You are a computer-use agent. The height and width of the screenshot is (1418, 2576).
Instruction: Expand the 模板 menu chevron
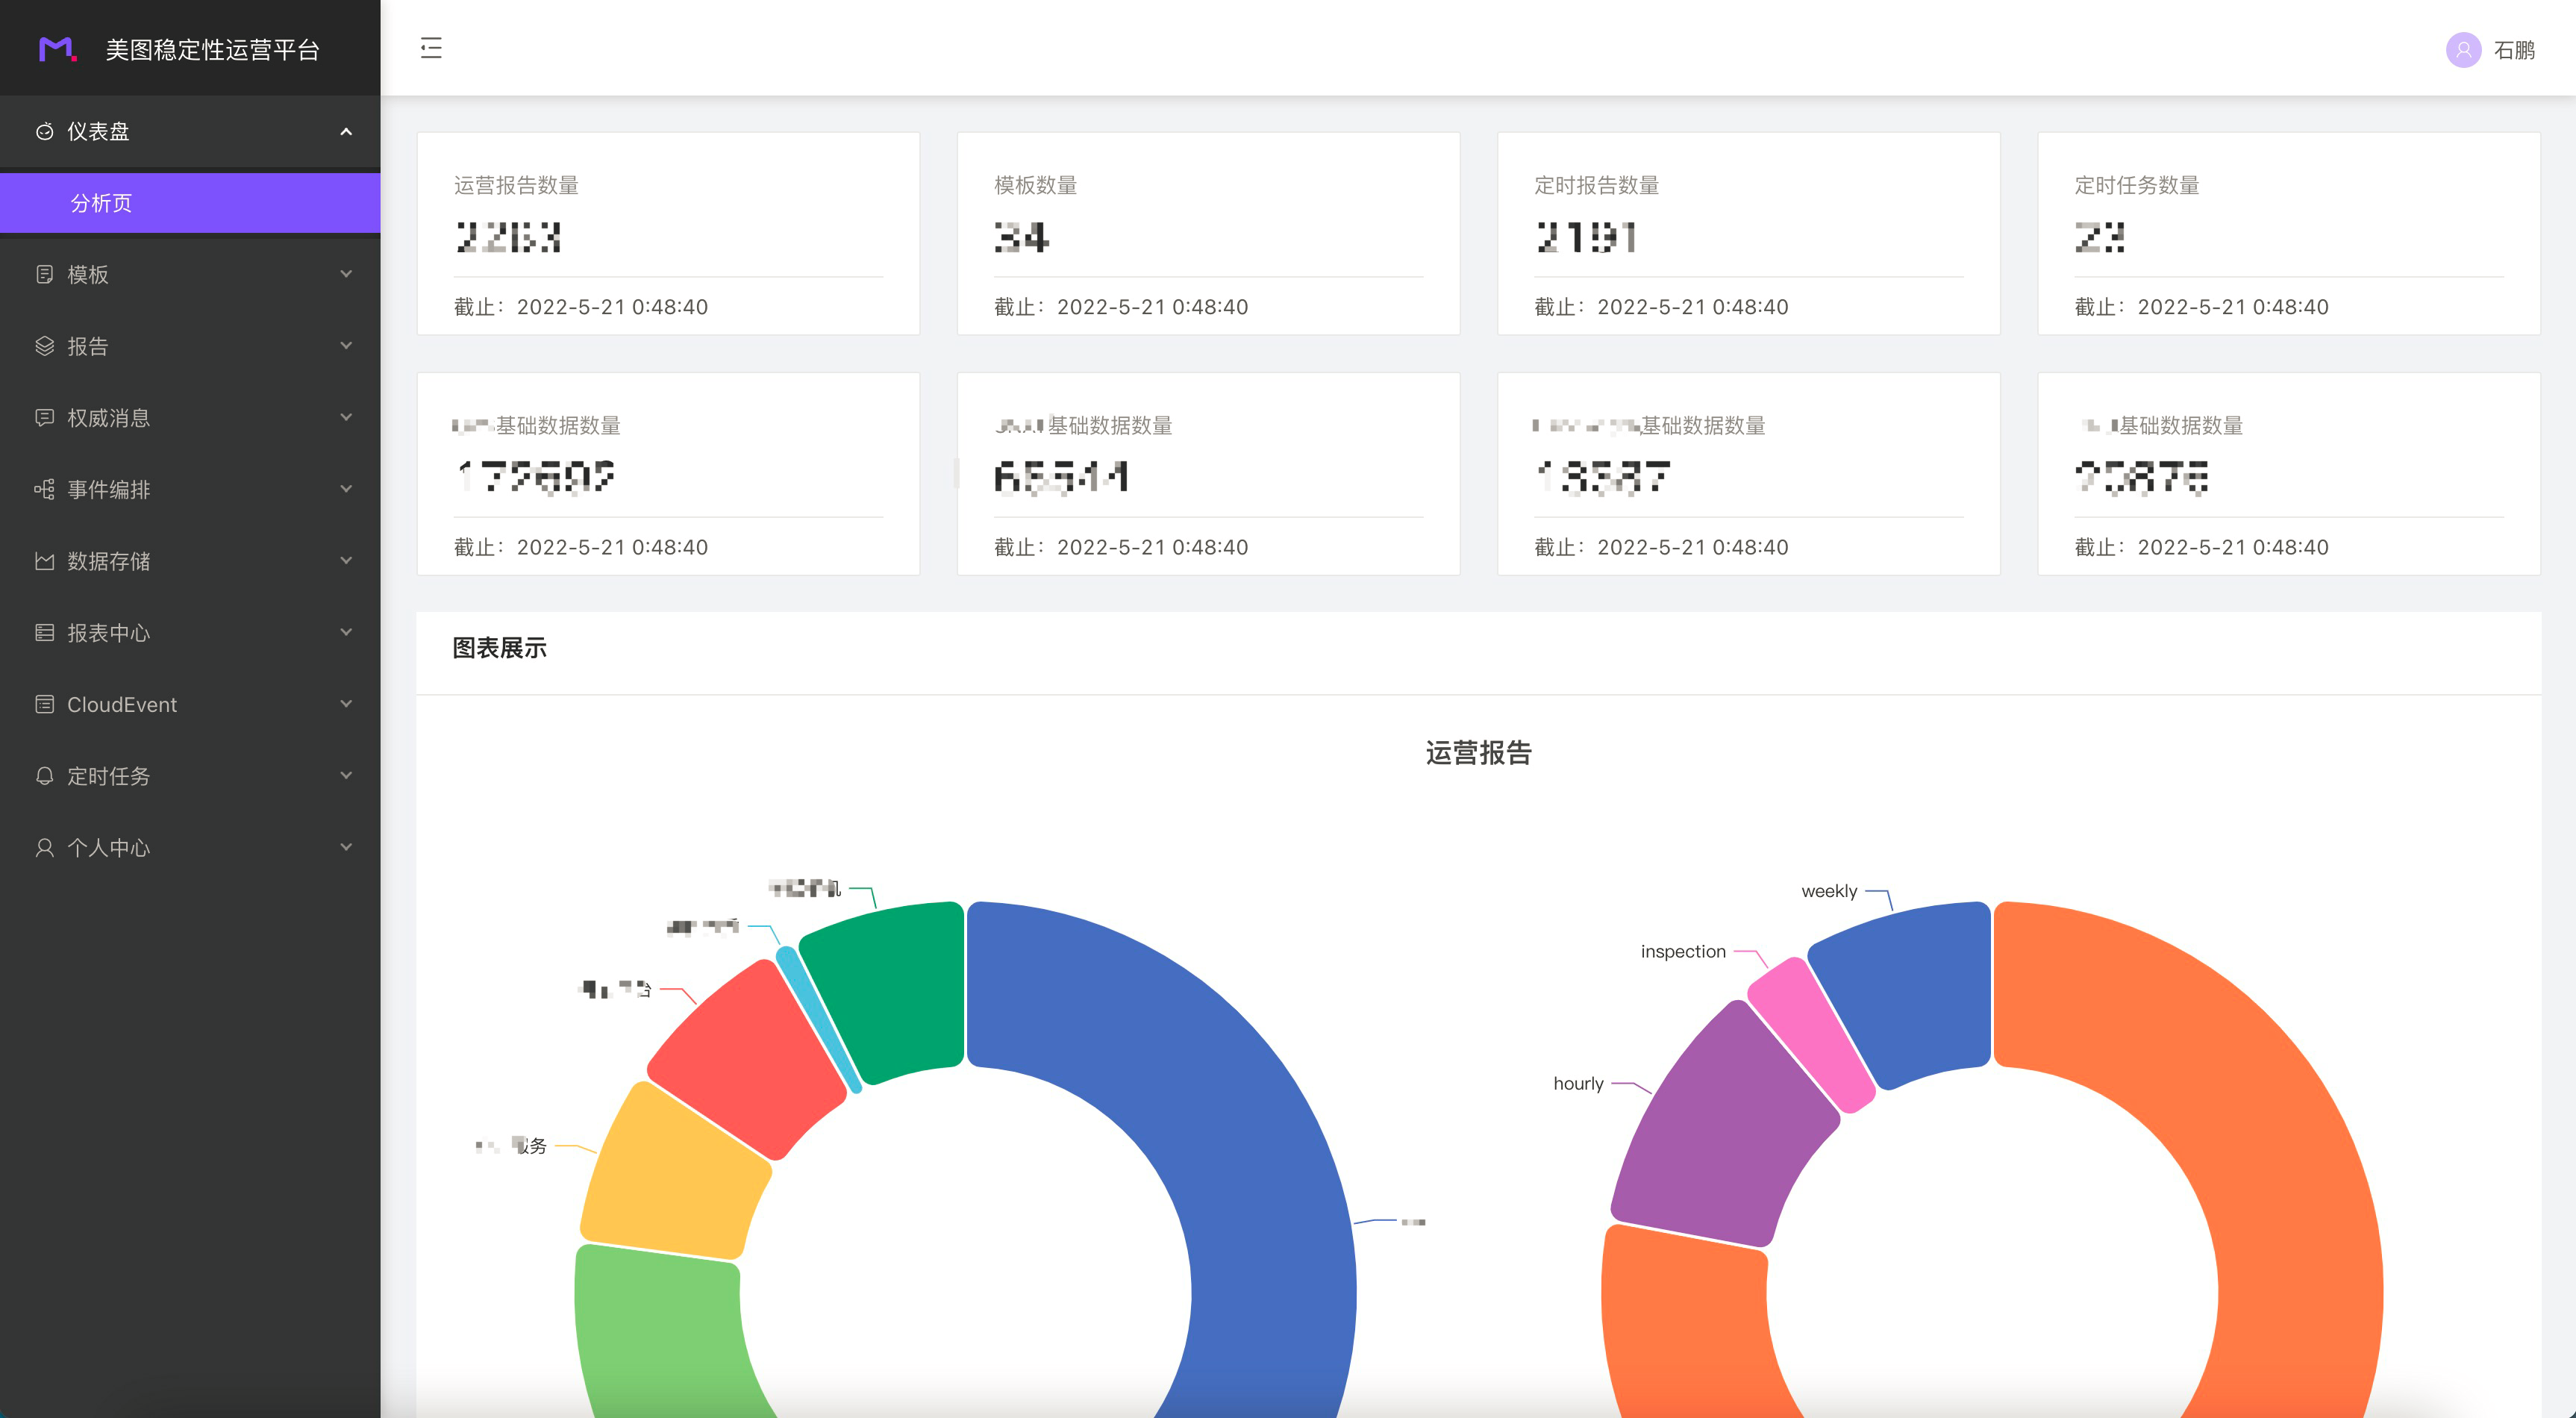pyautogui.click(x=346, y=274)
